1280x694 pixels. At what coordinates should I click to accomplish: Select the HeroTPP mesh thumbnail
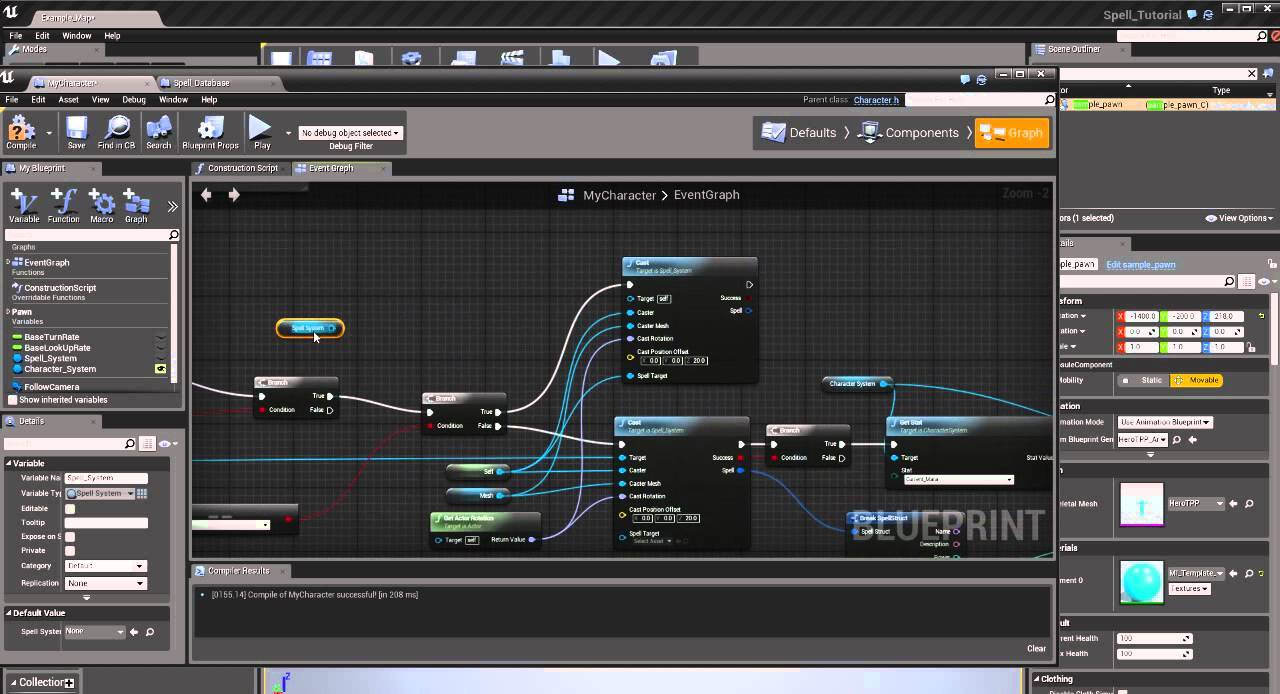click(1142, 504)
